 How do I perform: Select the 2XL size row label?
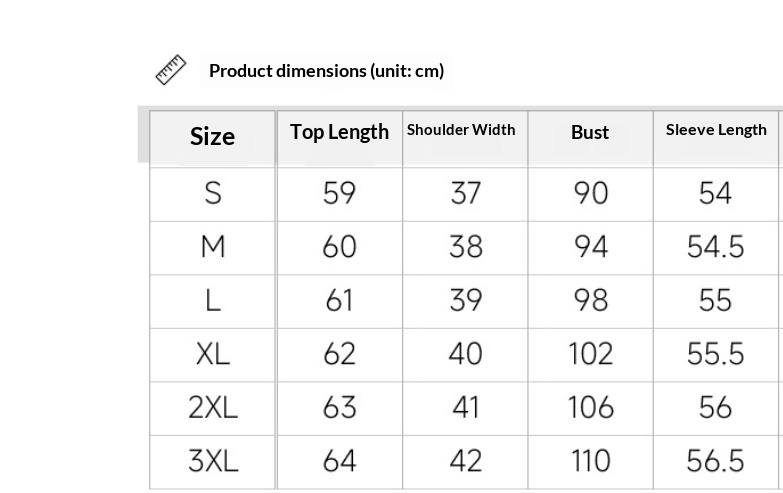coord(212,407)
